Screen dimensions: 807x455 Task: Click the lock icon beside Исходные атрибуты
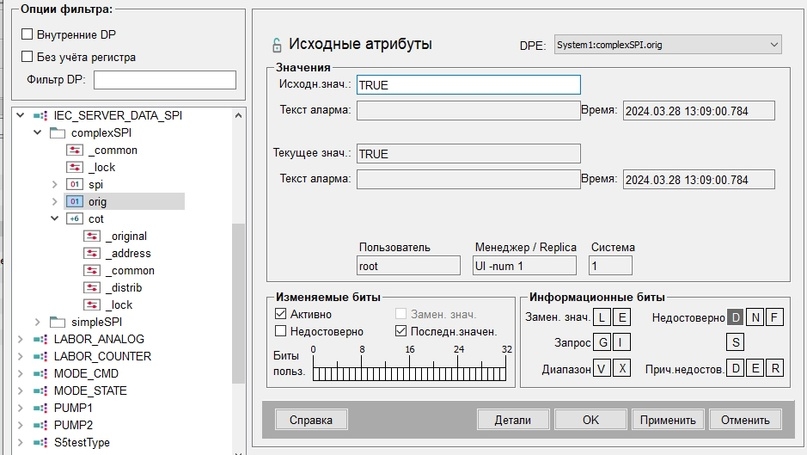(277, 45)
